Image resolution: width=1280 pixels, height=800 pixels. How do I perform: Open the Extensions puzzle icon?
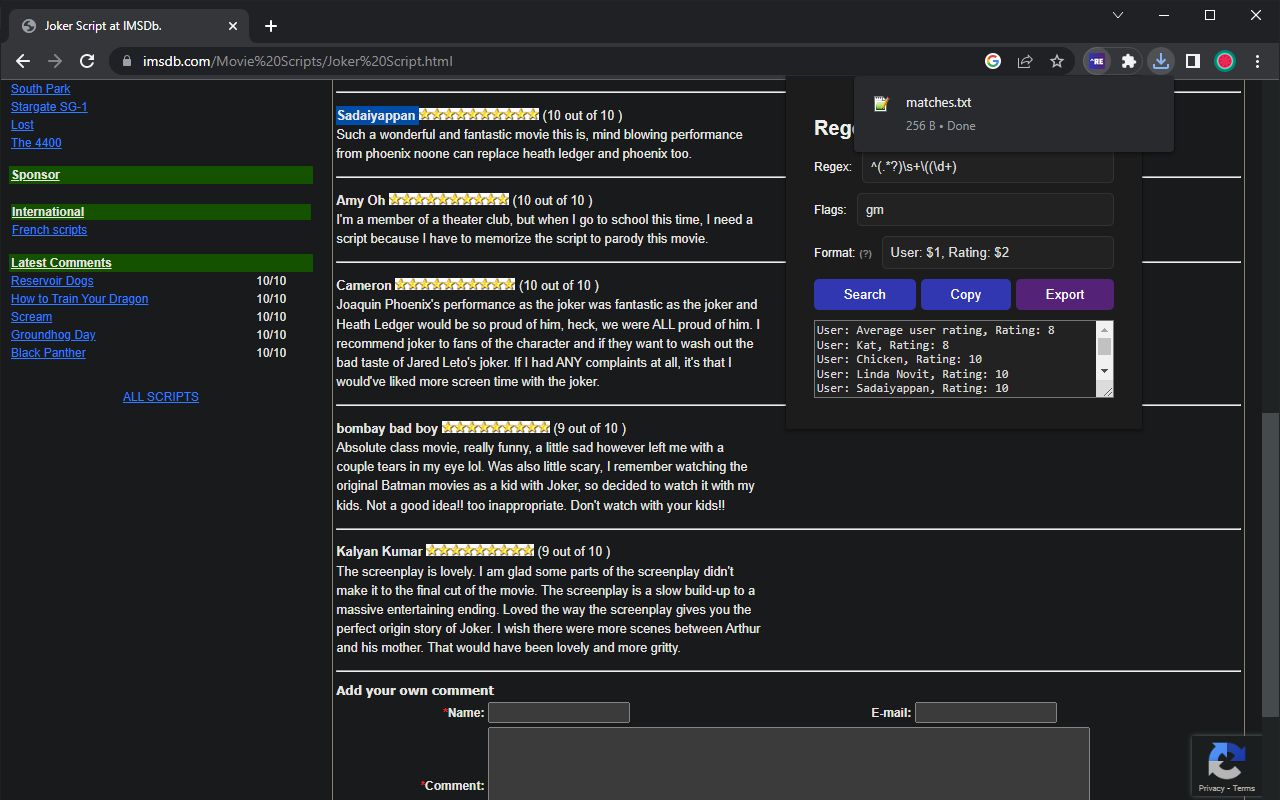1129,61
